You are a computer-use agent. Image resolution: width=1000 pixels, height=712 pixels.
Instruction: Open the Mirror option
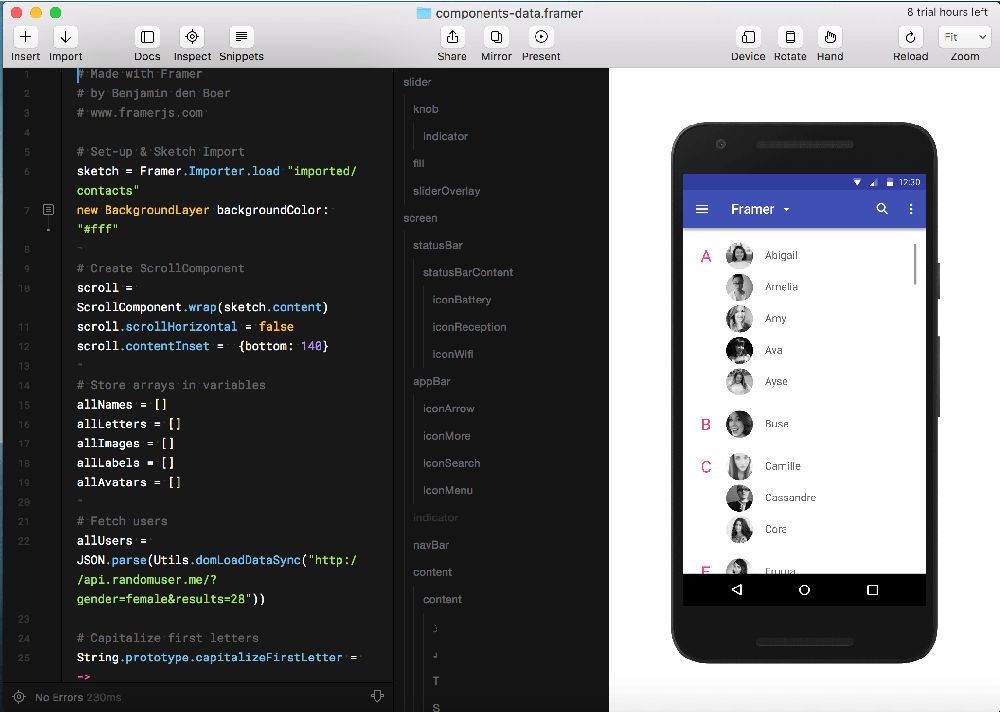click(x=496, y=37)
